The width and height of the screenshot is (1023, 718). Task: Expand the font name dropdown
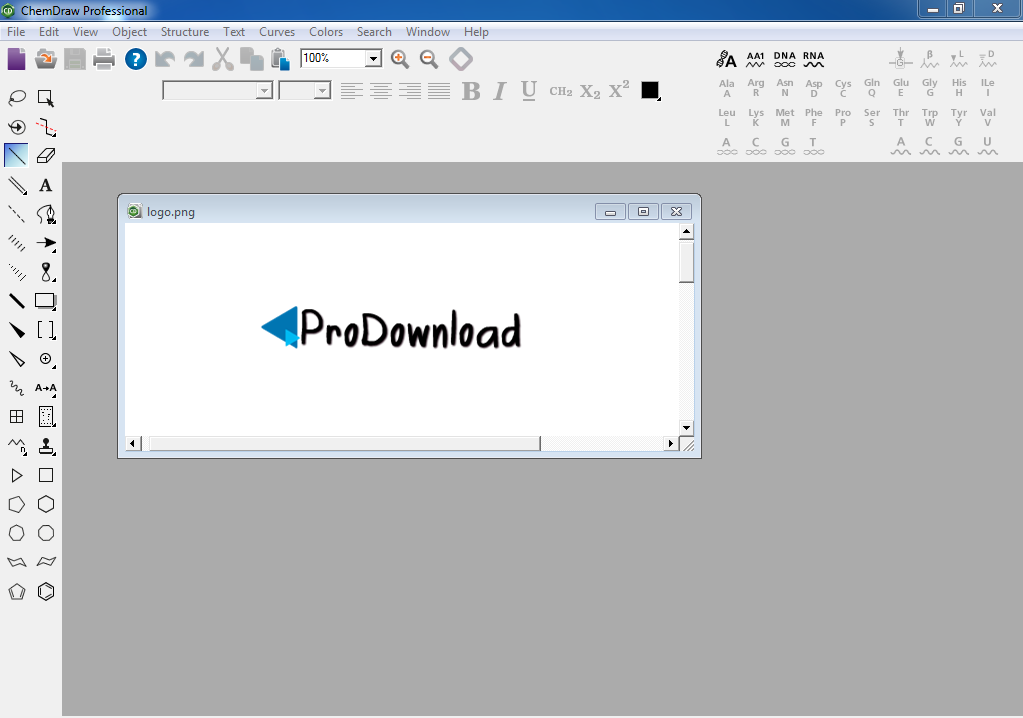tap(264, 91)
